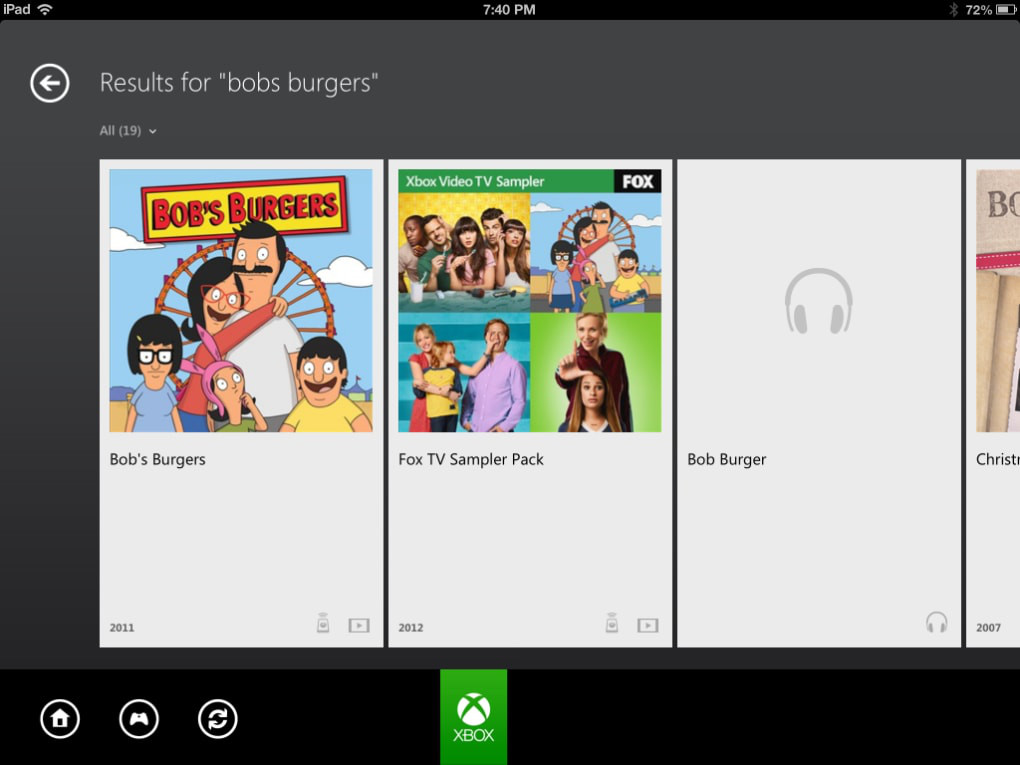This screenshot has width=1020, height=765.
Task: Tap the 7:40 PM clock
Action: click(x=509, y=10)
